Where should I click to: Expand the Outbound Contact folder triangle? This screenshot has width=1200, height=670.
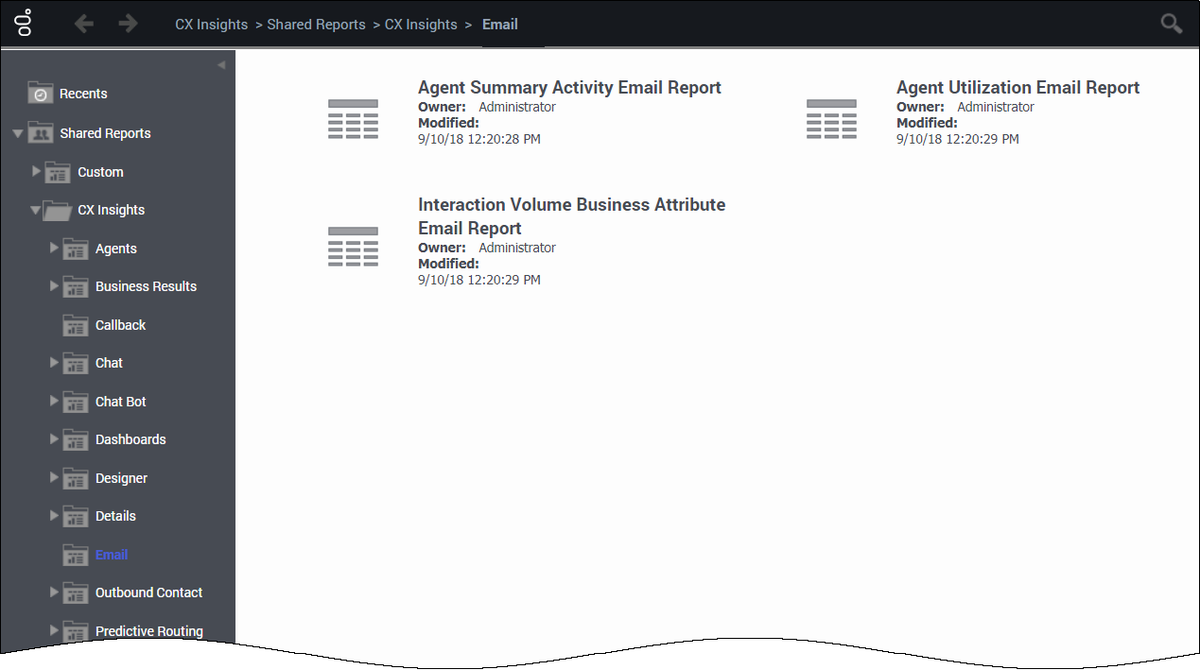55,592
